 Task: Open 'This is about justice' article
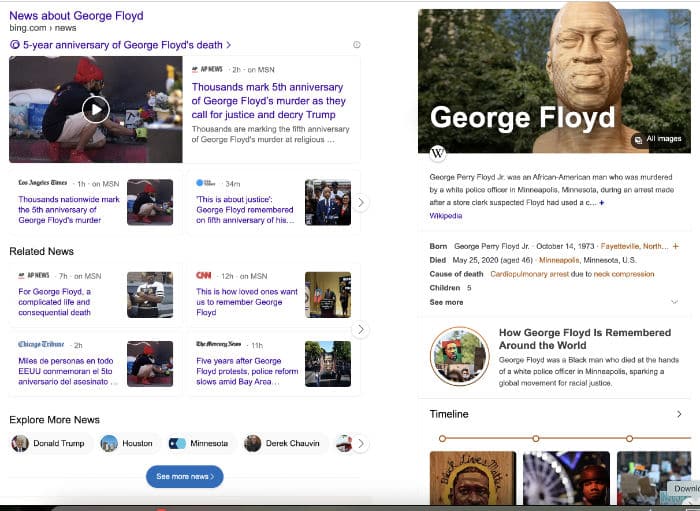coord(245,210)
